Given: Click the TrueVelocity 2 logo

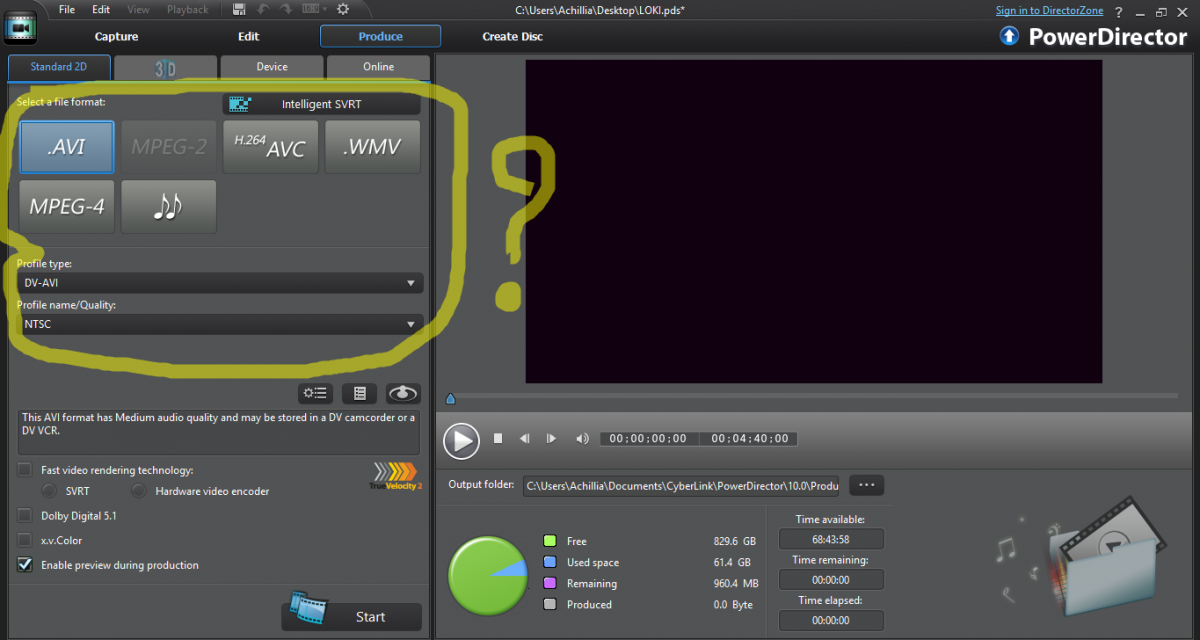Looking at the screenshot, I should pos(397,477).
